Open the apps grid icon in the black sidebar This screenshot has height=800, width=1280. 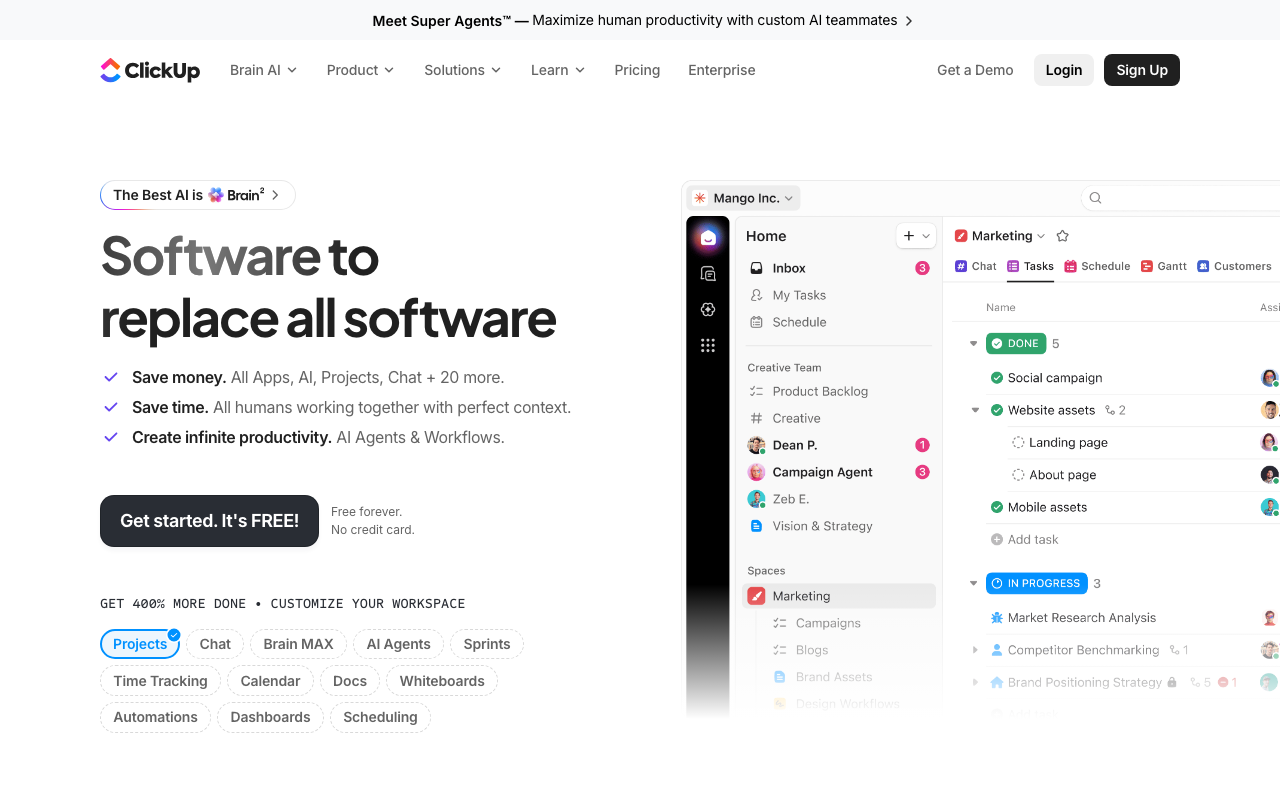click(708, 346)
